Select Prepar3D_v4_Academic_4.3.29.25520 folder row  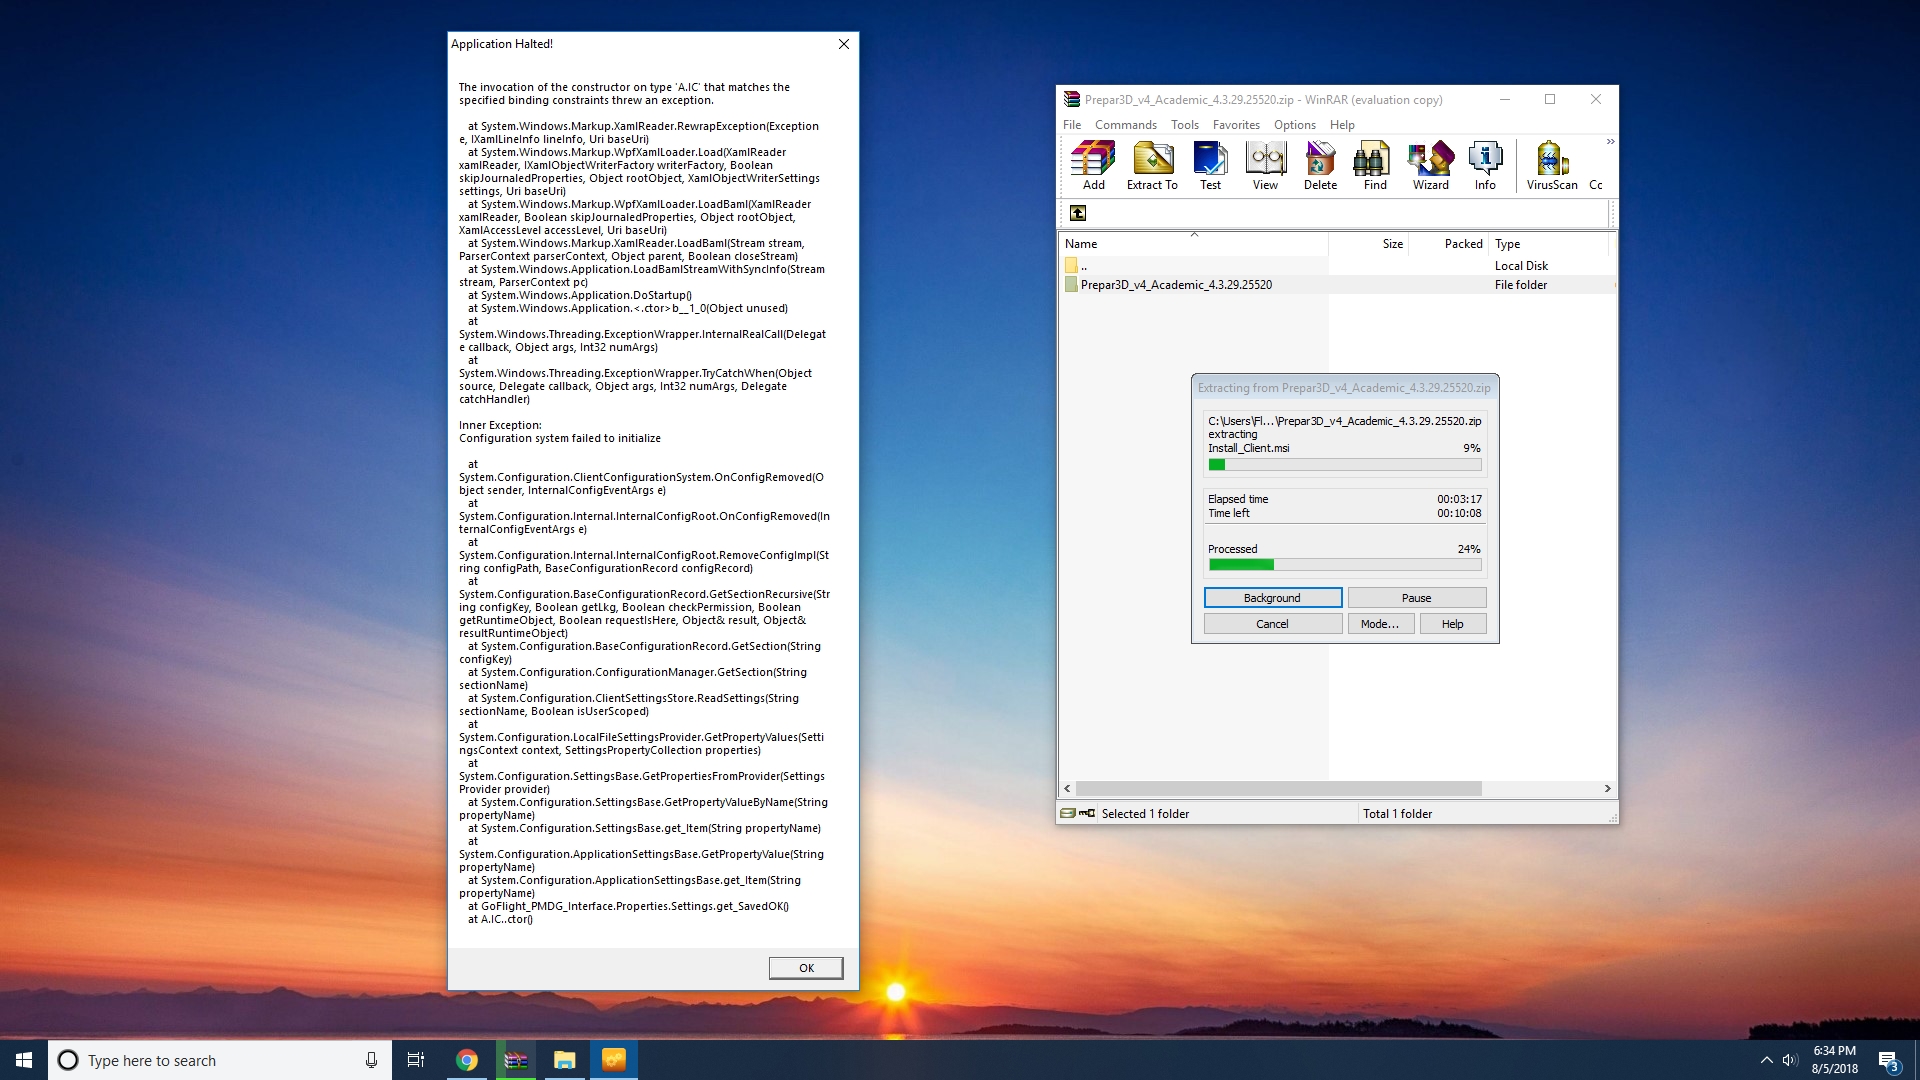click(x=1176, y=285)
